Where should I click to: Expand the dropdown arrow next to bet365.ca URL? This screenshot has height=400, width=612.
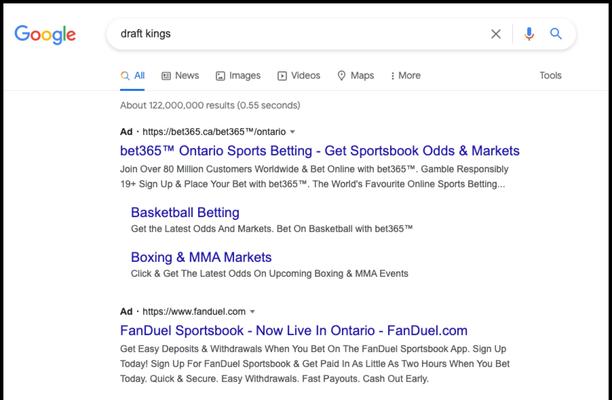point(292,132)
